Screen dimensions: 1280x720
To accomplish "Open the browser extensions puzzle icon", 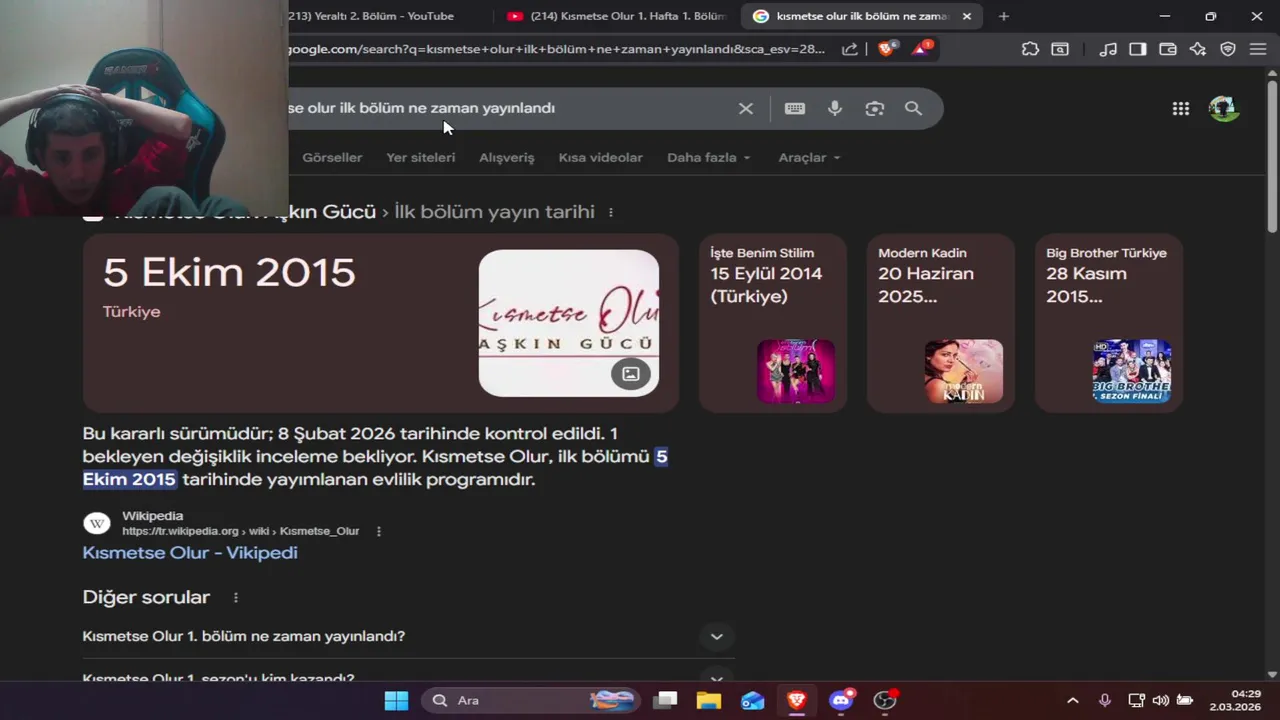I will [x=1030, y=49].
